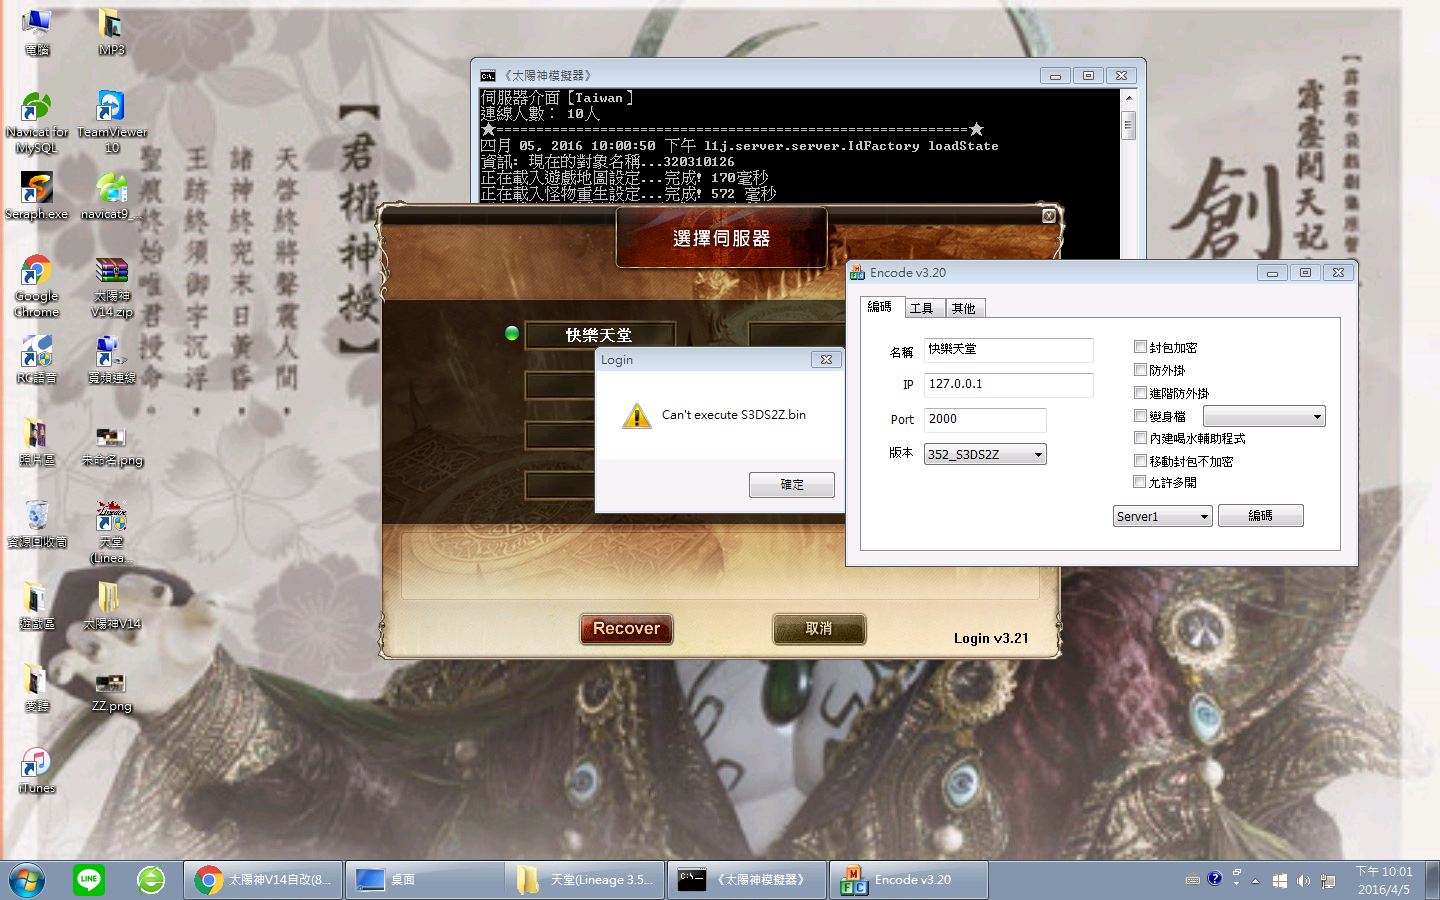Image resolution: width=1440 pixels, height=900 pixels.
Task: Select the RC語音 desktop shortcut
Action: click(37, 360)
